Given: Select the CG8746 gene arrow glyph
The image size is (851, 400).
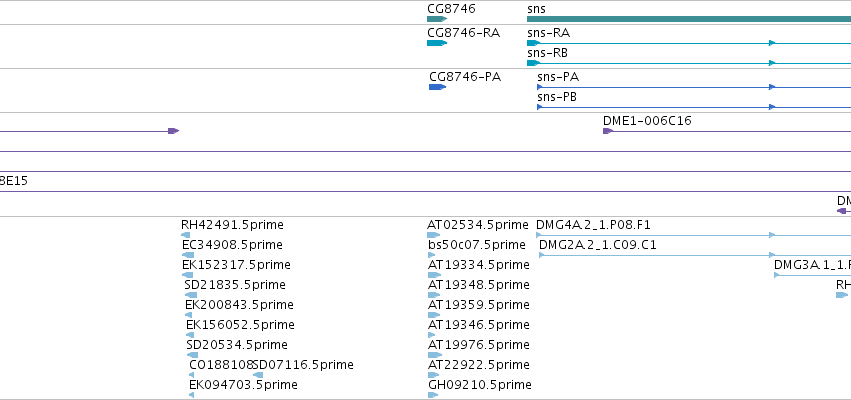Looking at the screenshot, I should 437,19.
